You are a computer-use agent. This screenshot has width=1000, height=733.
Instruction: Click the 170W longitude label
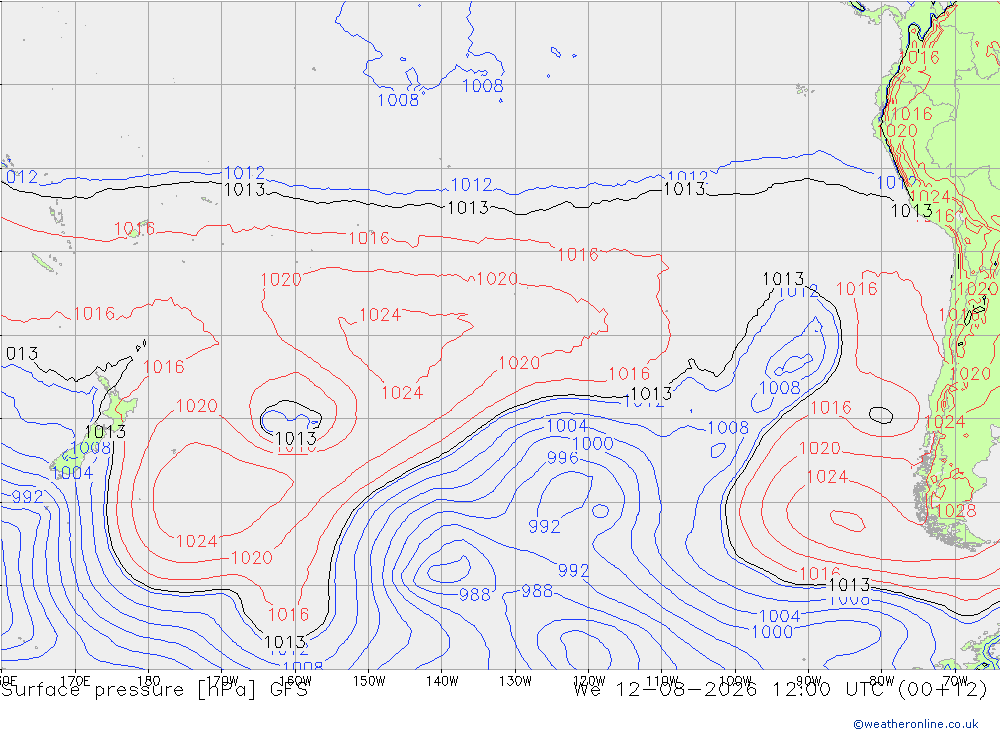click(x=222, y=681)
